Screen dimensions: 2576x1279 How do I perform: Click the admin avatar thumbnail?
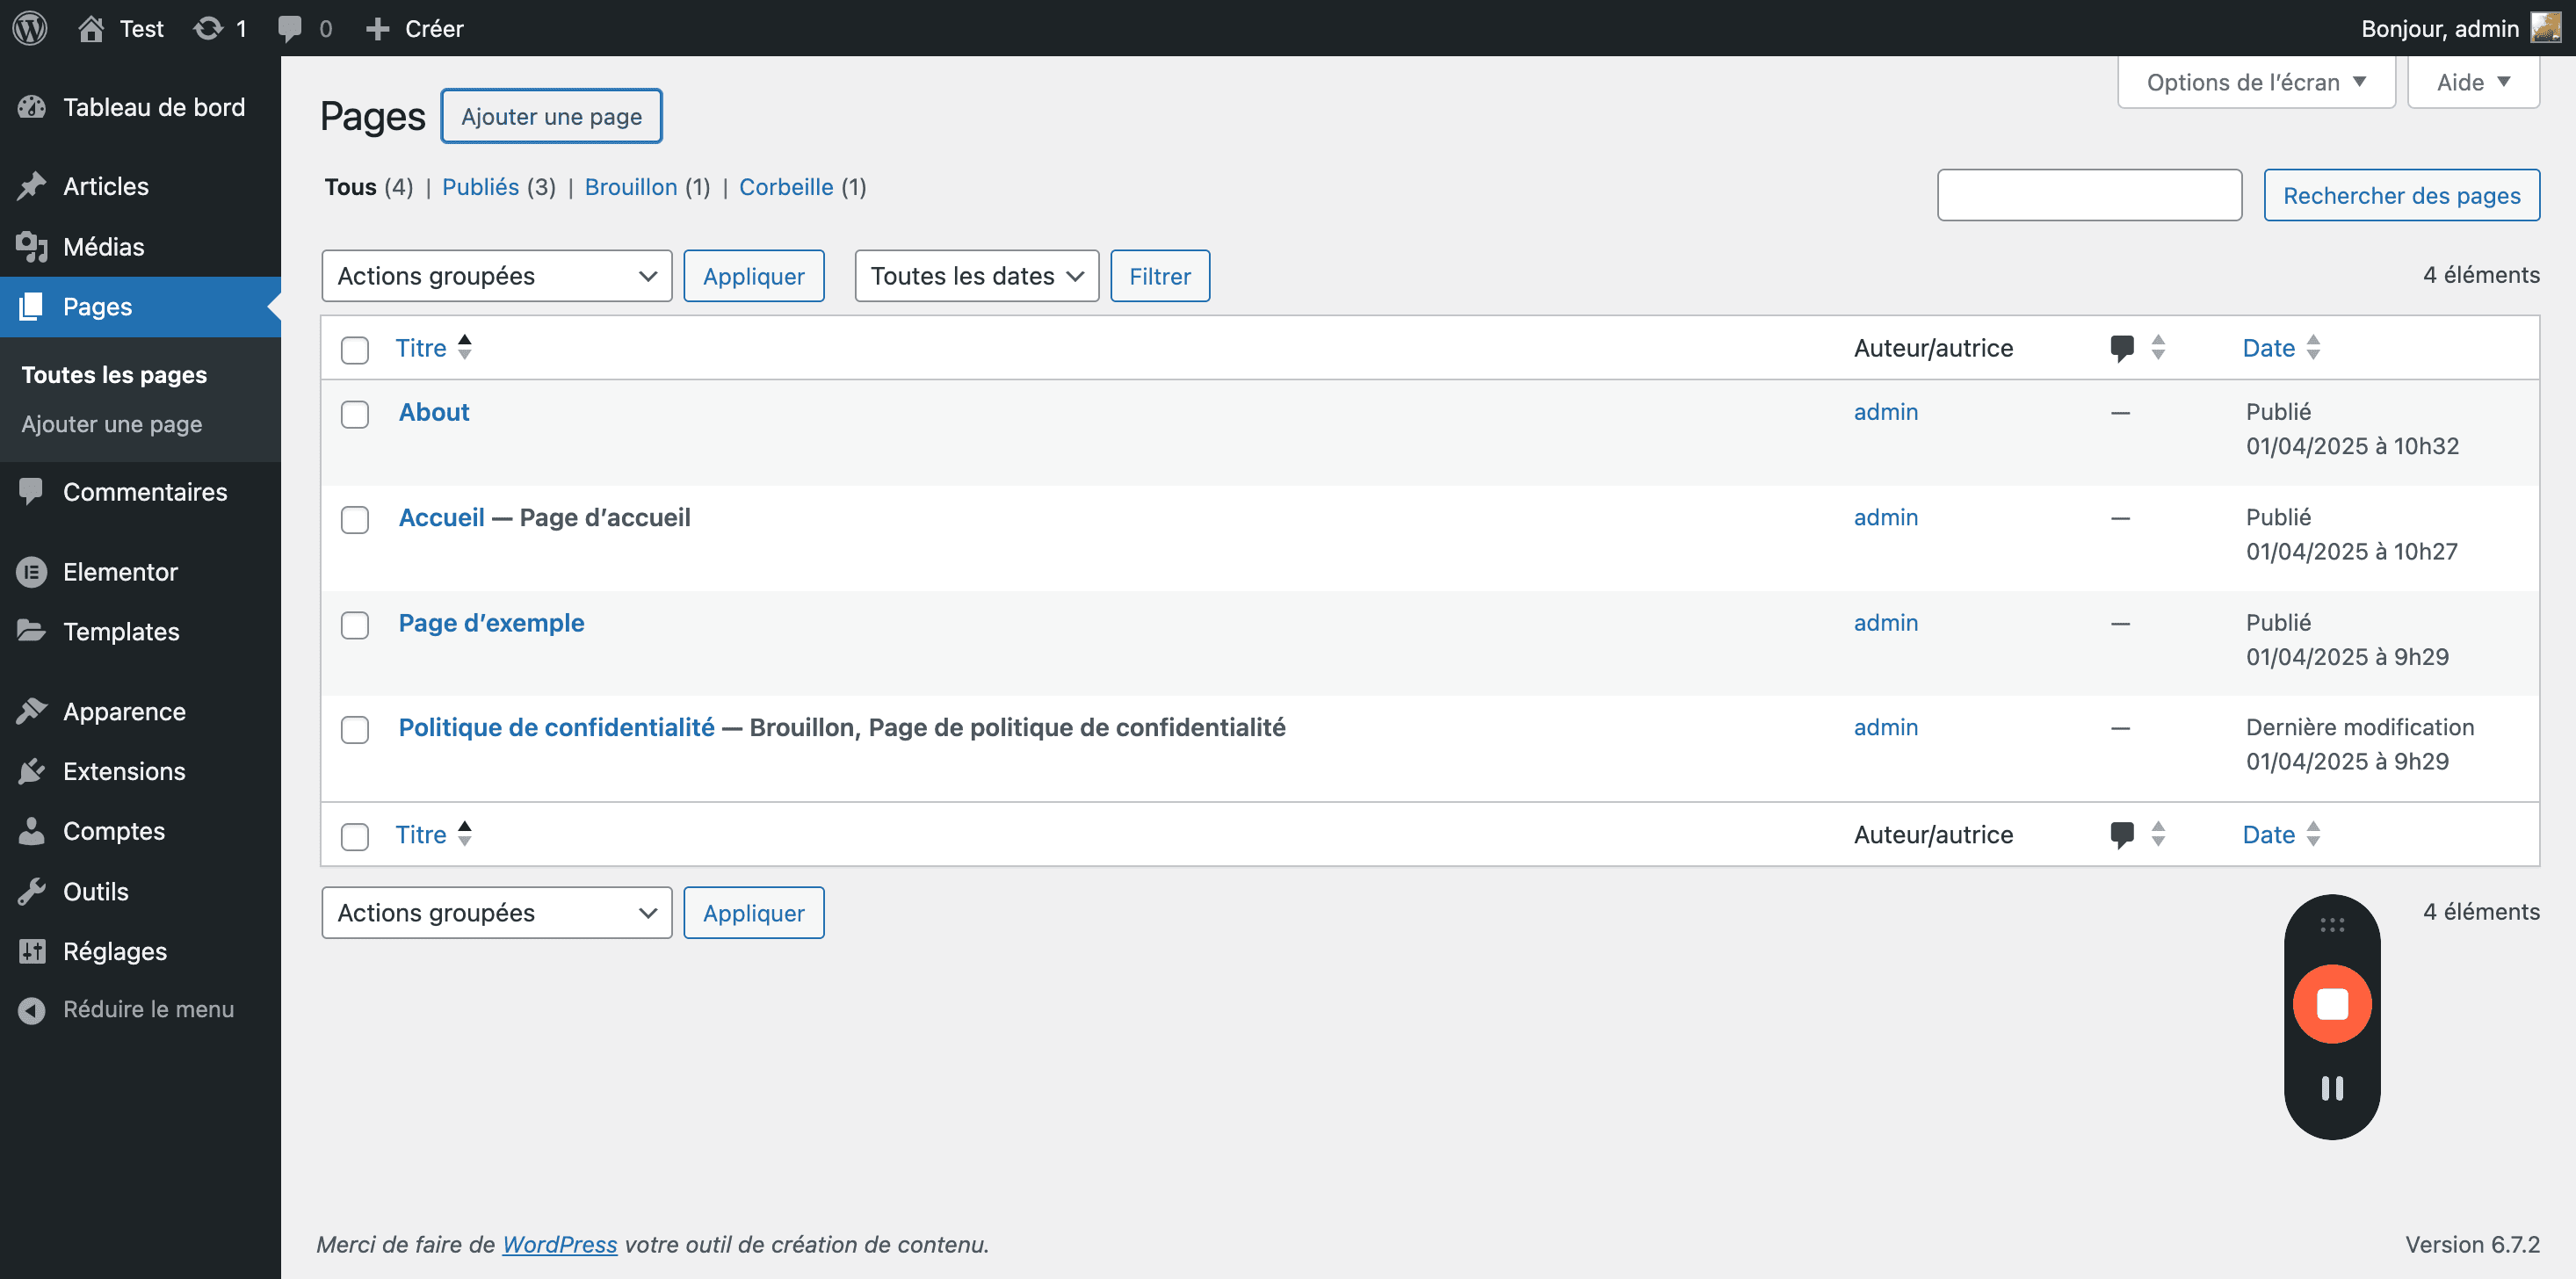[x=2545, y=27]
